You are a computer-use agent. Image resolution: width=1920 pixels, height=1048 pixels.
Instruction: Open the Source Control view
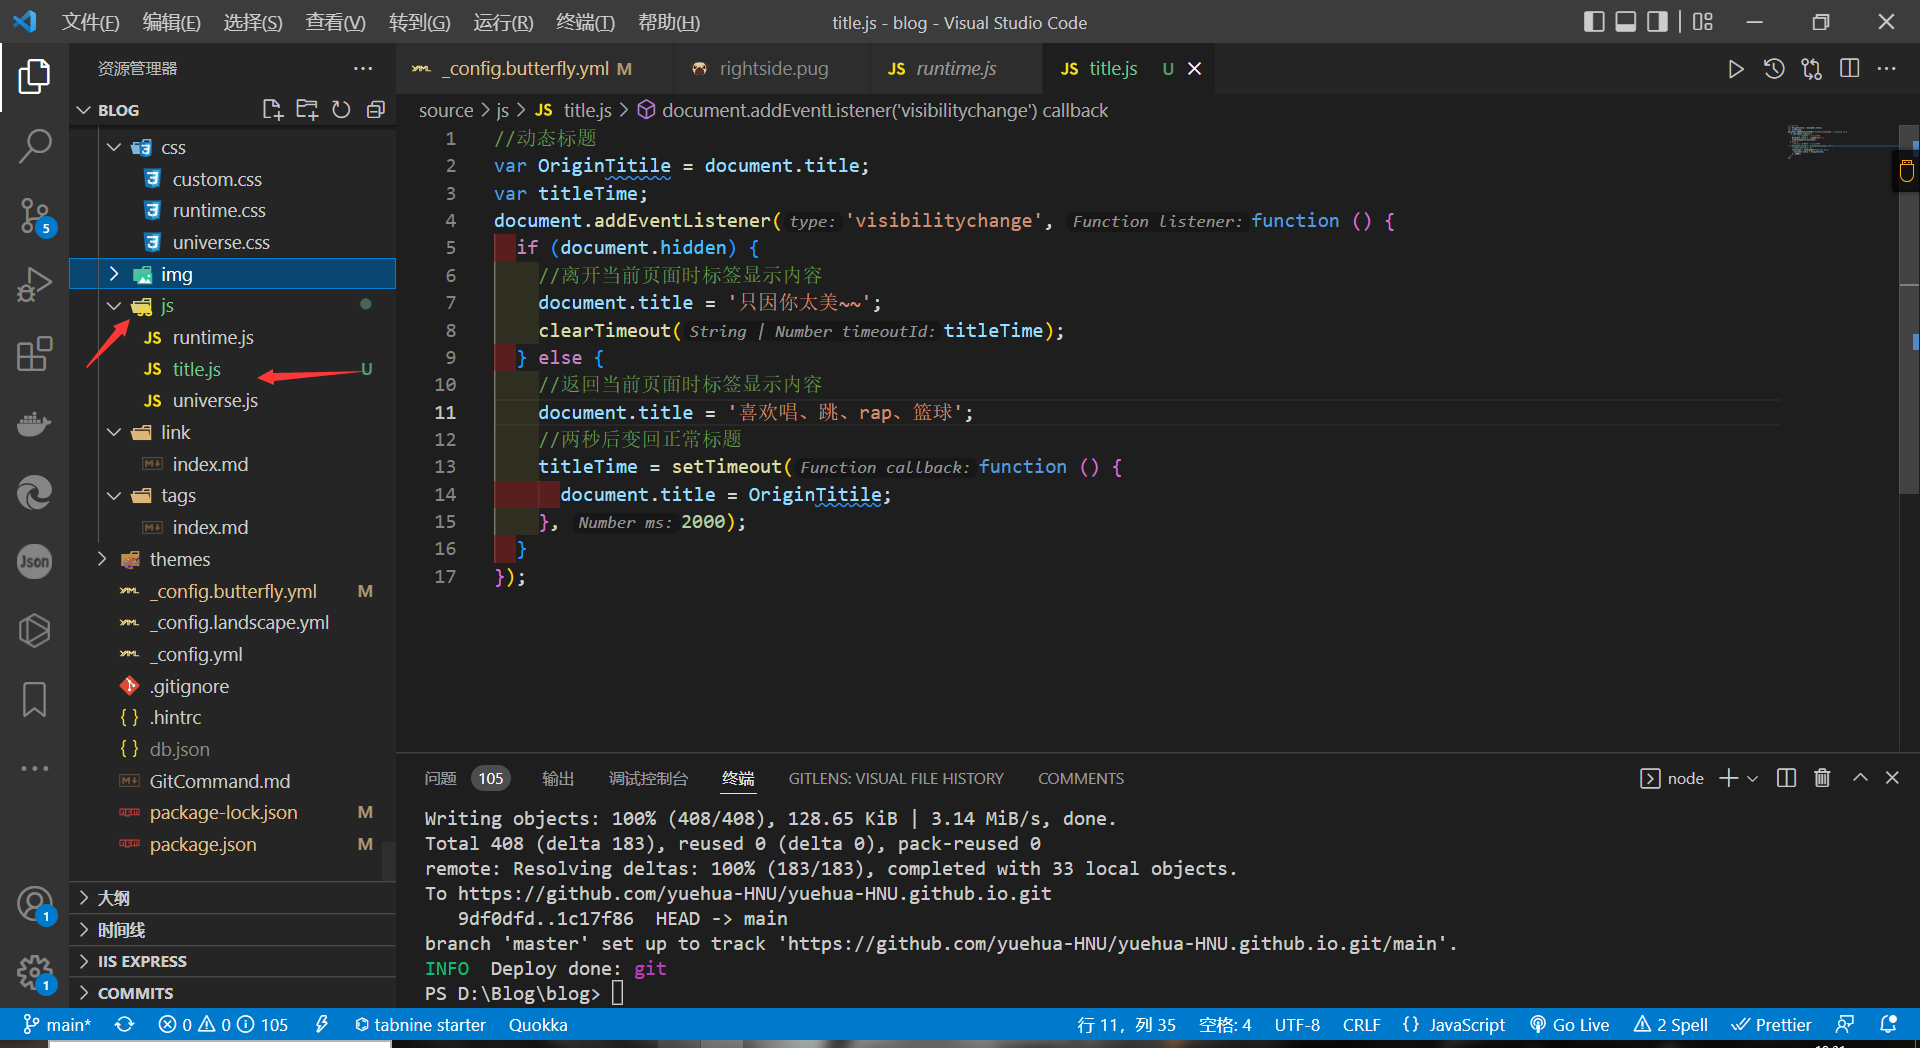pyautogui.click(x=34, y=215)
